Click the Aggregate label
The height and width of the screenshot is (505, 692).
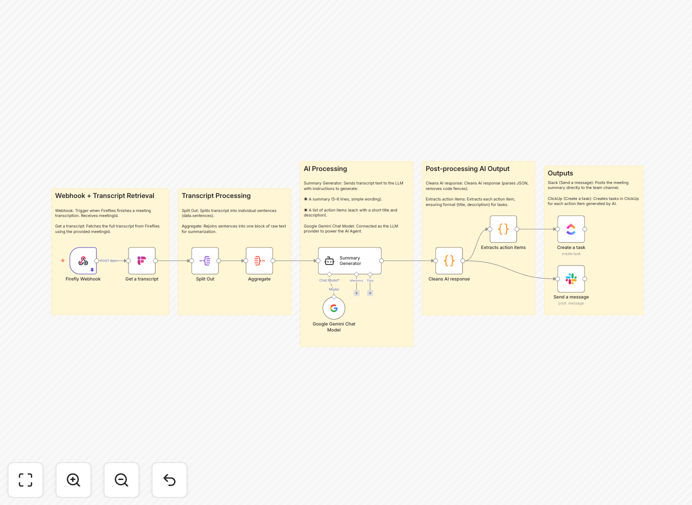click(259, 279)
